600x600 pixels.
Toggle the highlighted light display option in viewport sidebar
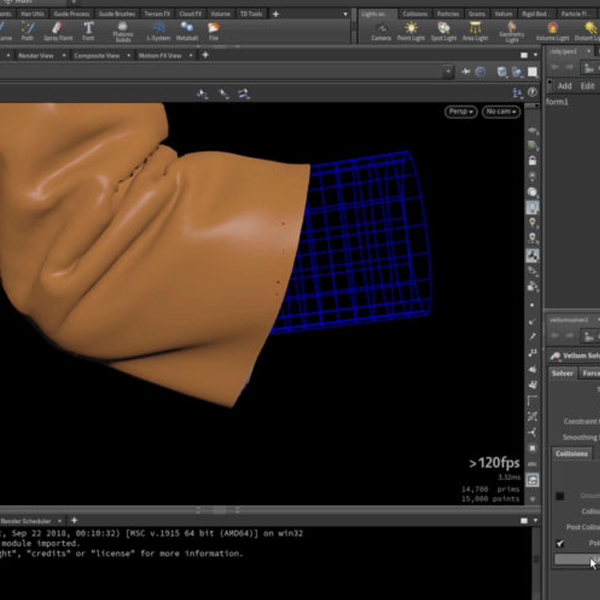pos(533,208)
